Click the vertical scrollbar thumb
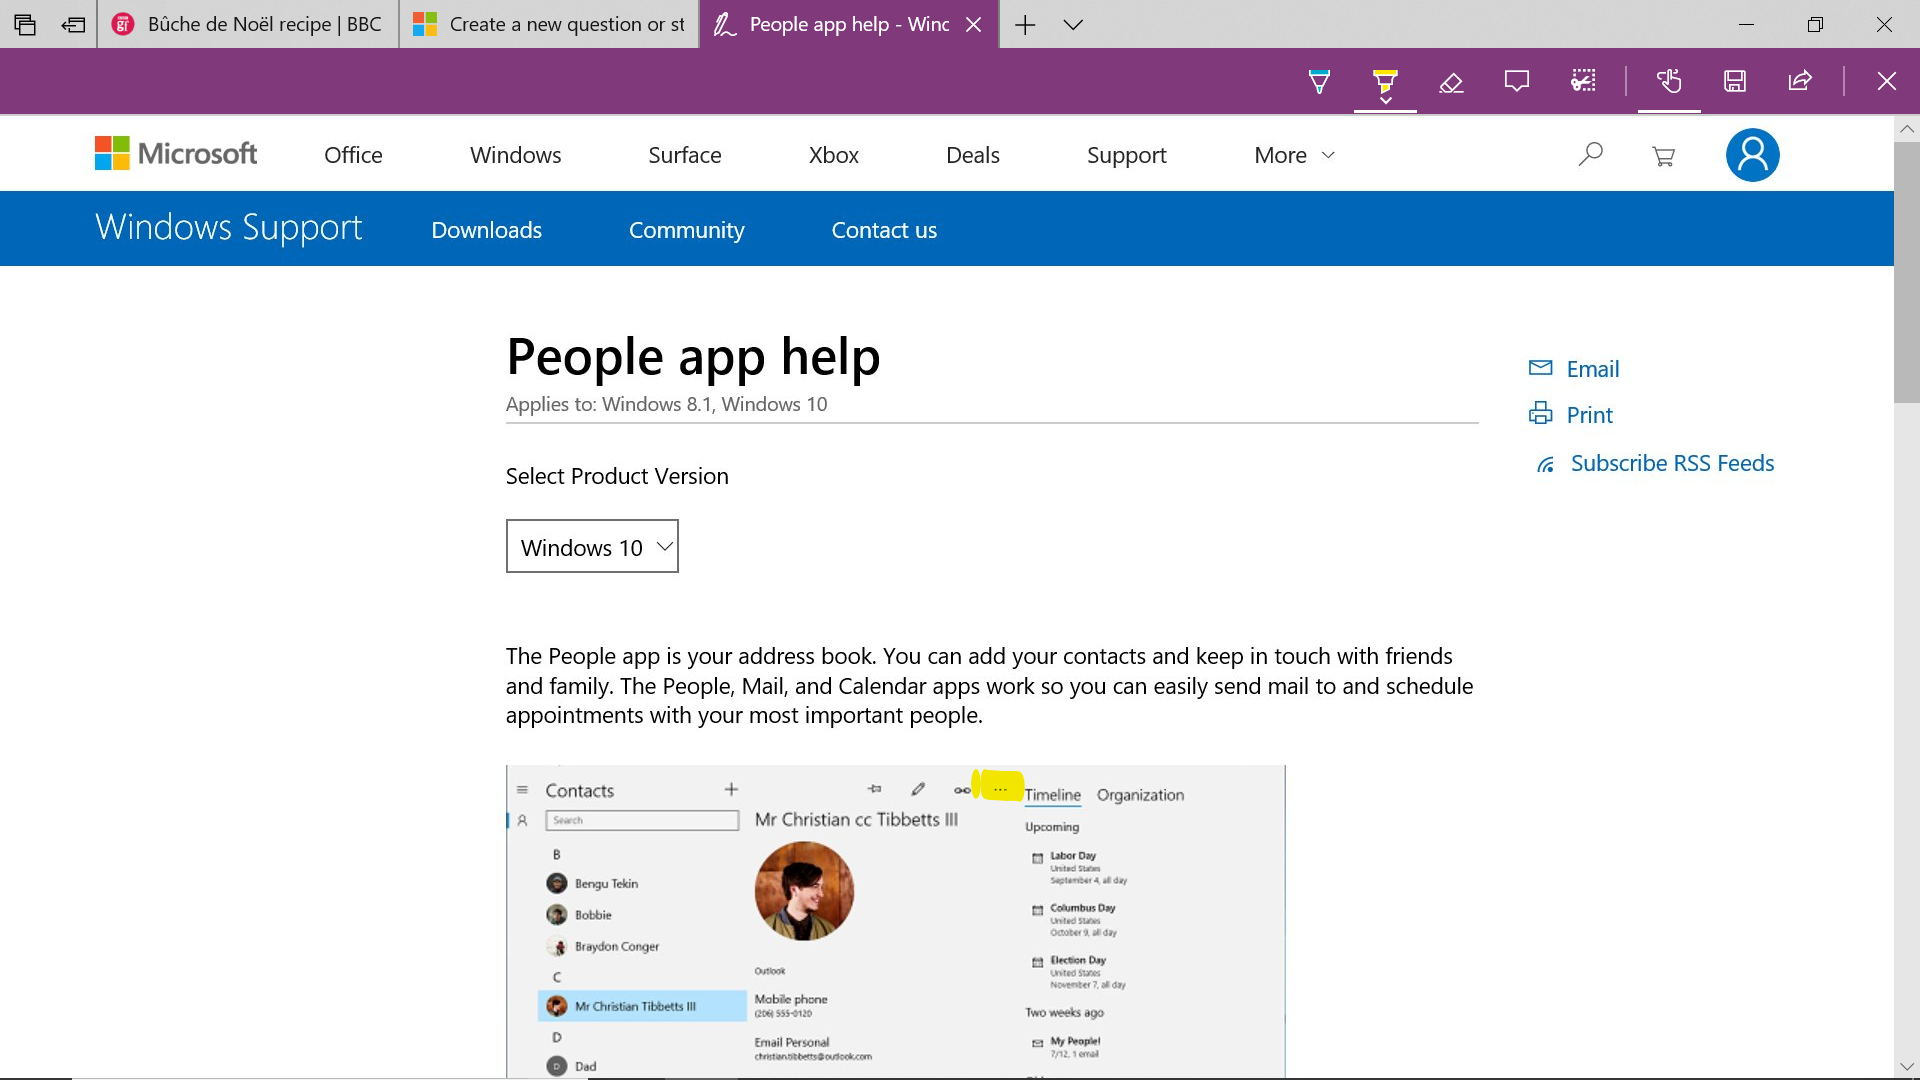 point(1906,272)
